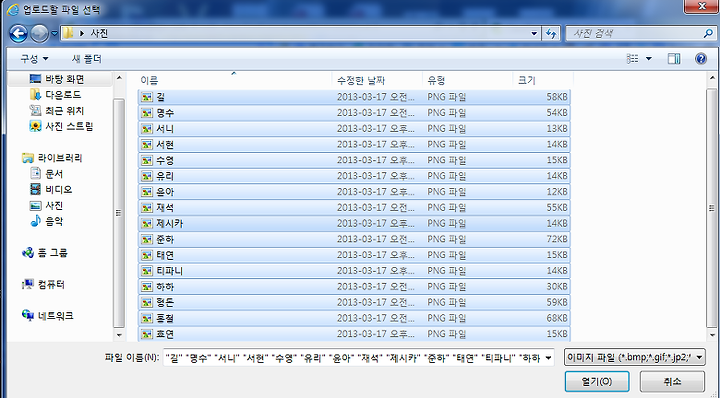Click the refresh button beside address bar
This screenshot has width=720, height=398.
(x=551, y=33)
